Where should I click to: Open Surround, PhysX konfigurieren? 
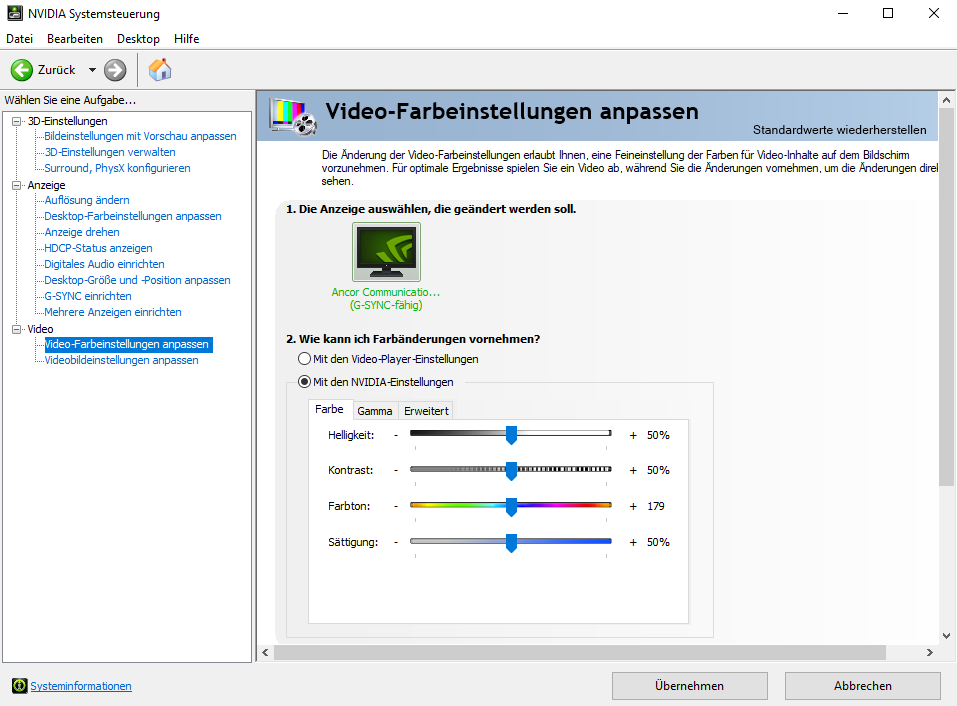117,168
